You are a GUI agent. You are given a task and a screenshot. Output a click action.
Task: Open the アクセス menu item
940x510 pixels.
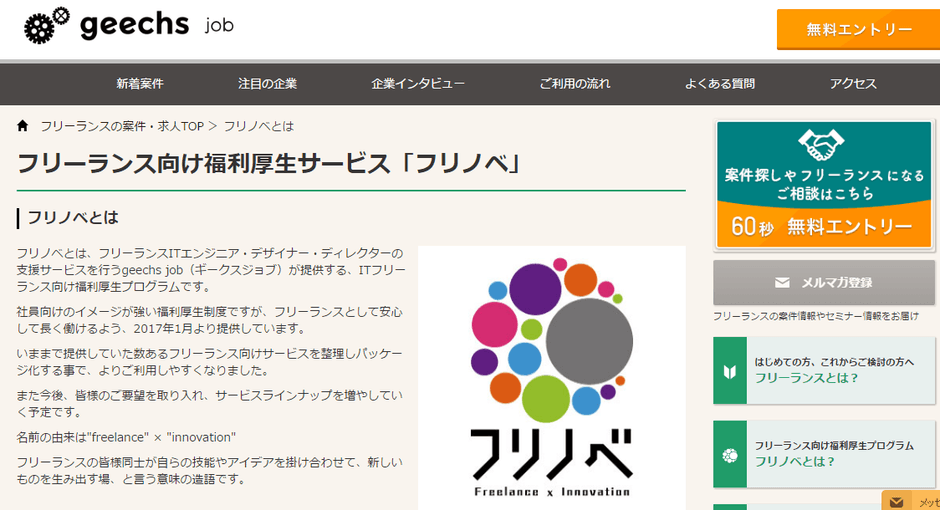[x=853, y=84]
